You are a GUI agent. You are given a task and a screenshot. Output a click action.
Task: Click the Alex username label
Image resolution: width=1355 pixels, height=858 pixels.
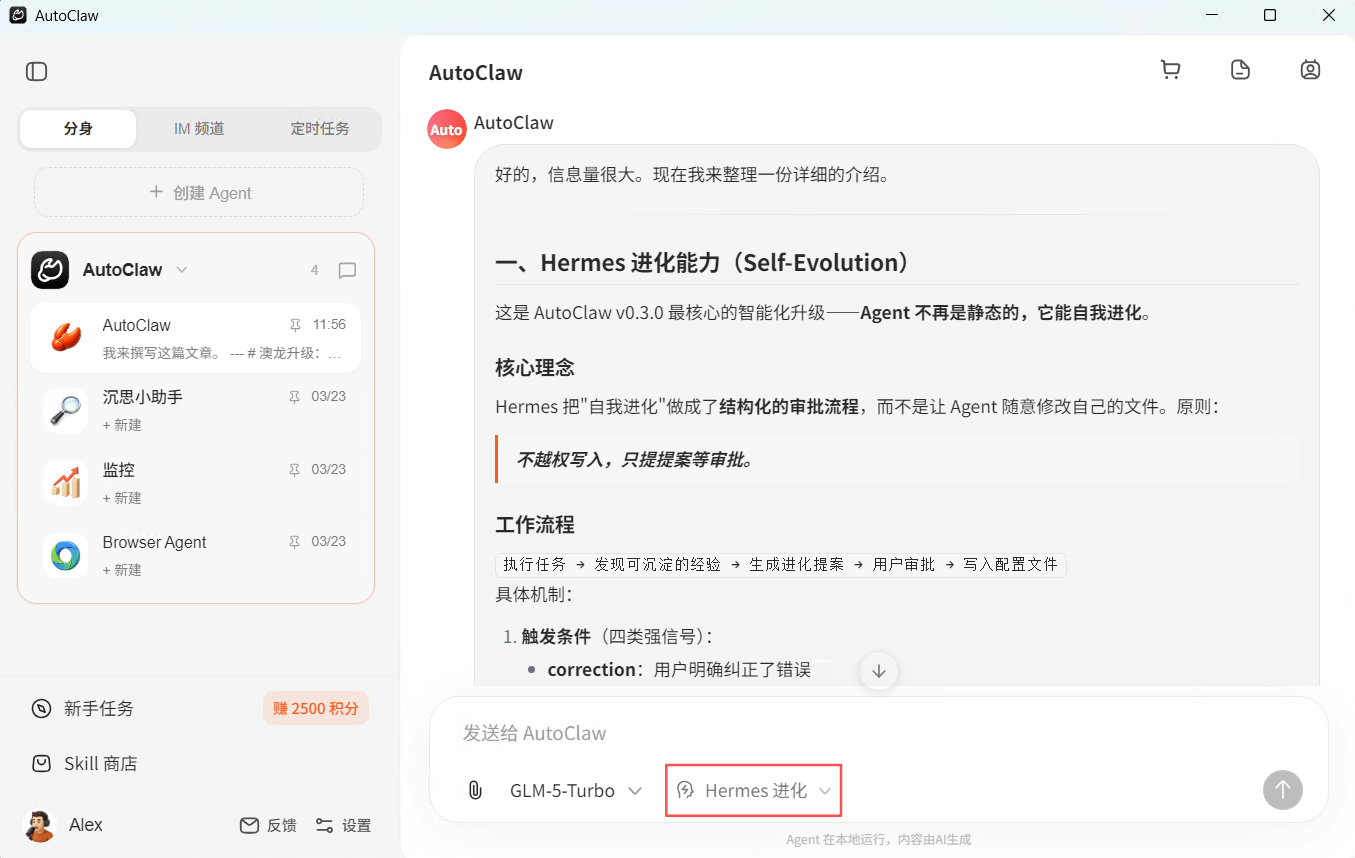click(86, 825)
